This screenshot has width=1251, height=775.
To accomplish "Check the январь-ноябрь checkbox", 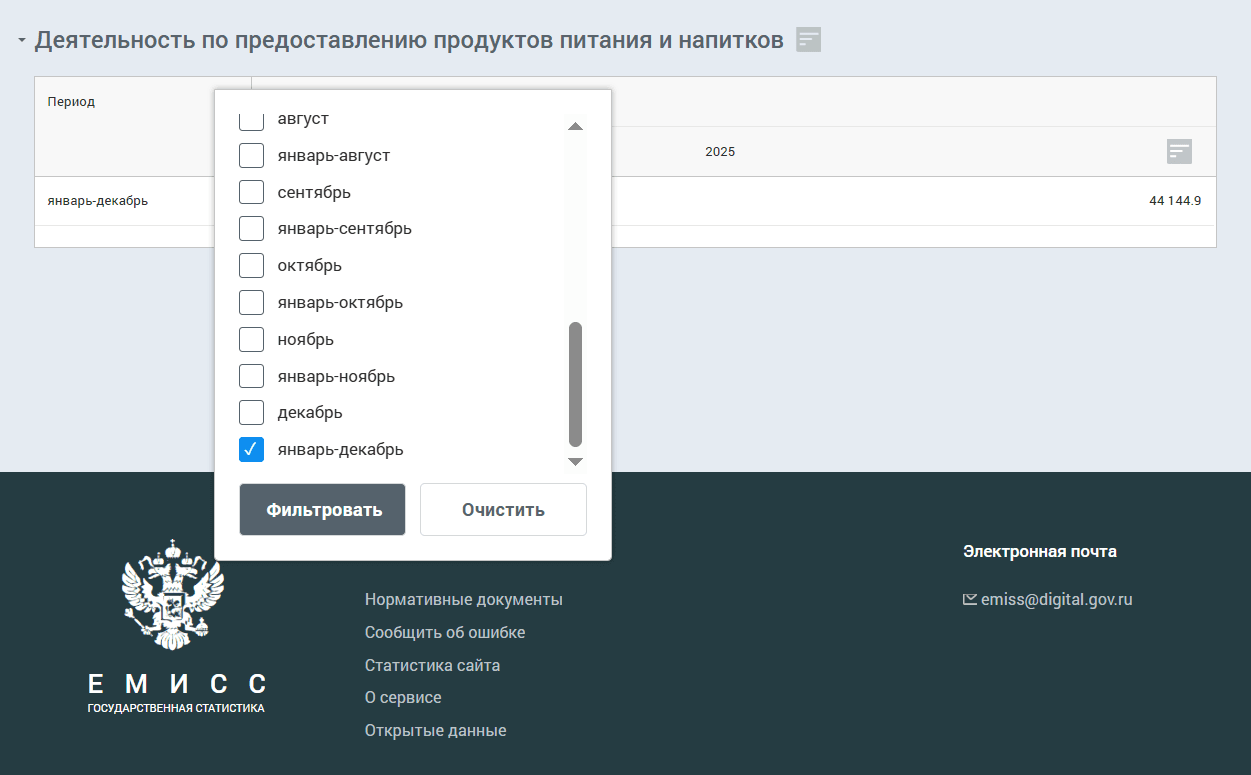I will pyautogui.click(x=251, y=376).
